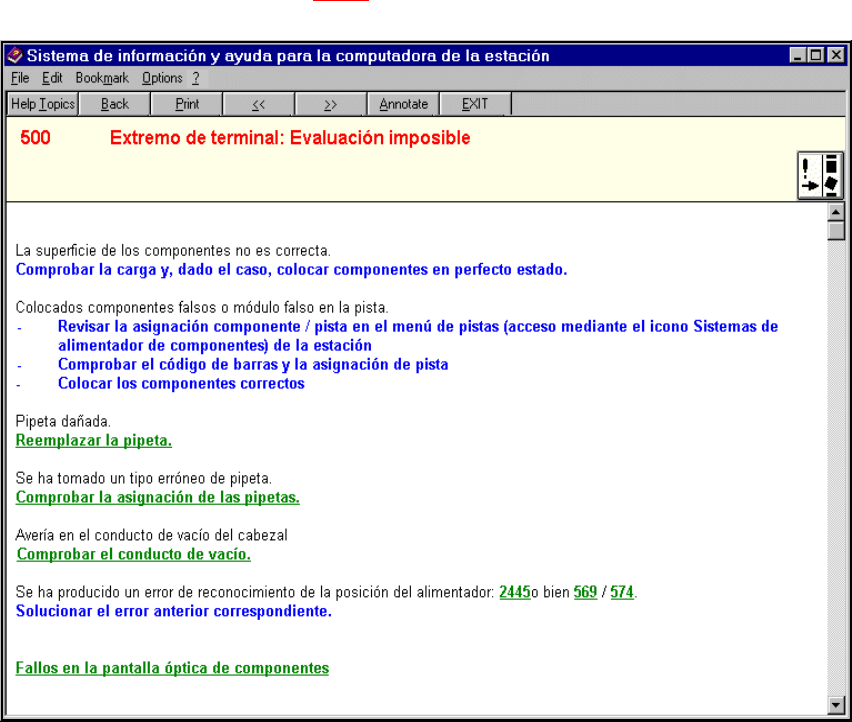Go to previous topic with << button
852x722 pixels.
click(x=259, y=104)
